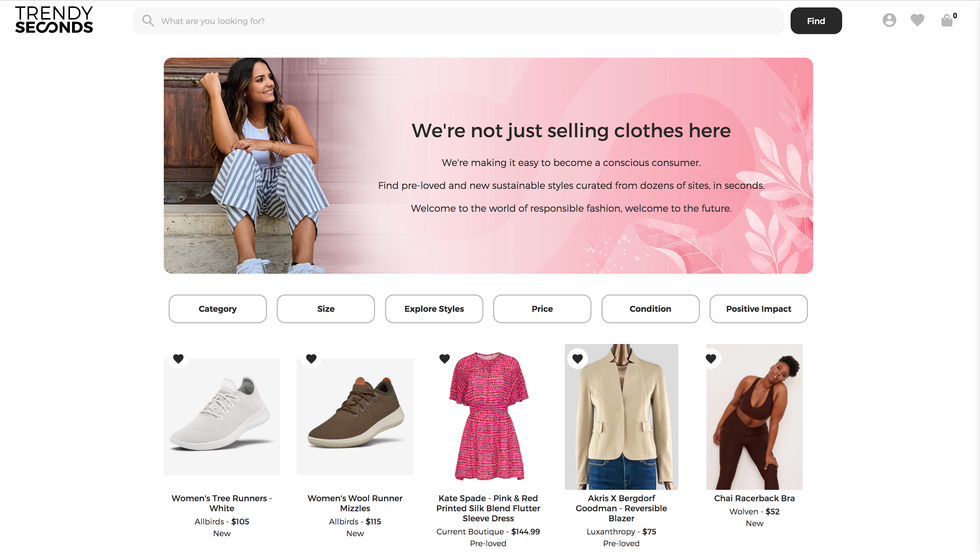Screen dimensions: 980x553
Task: Favorite the Kate Spade pink dress
Action: click(x=445, y=359)
